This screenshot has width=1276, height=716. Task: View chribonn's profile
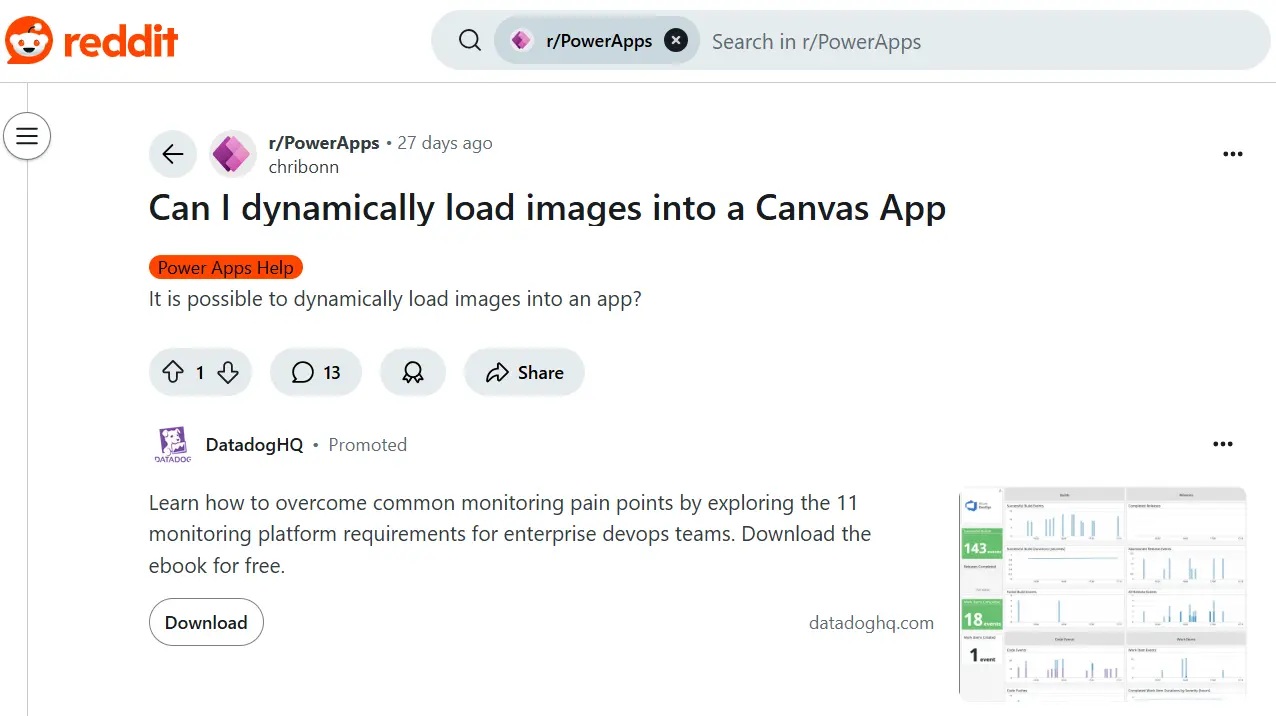[x=303, y=167]
